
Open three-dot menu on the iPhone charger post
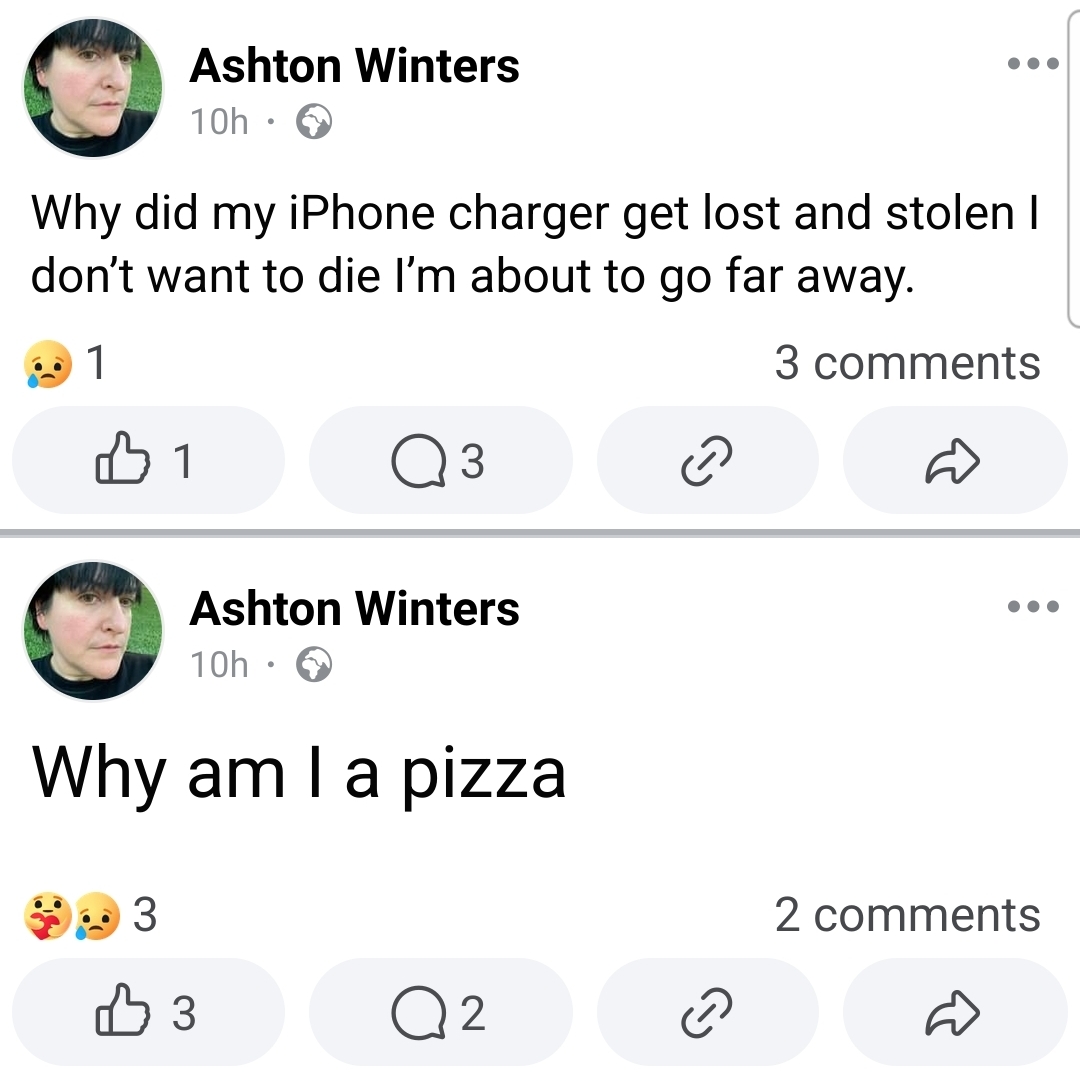point(1032,63)
